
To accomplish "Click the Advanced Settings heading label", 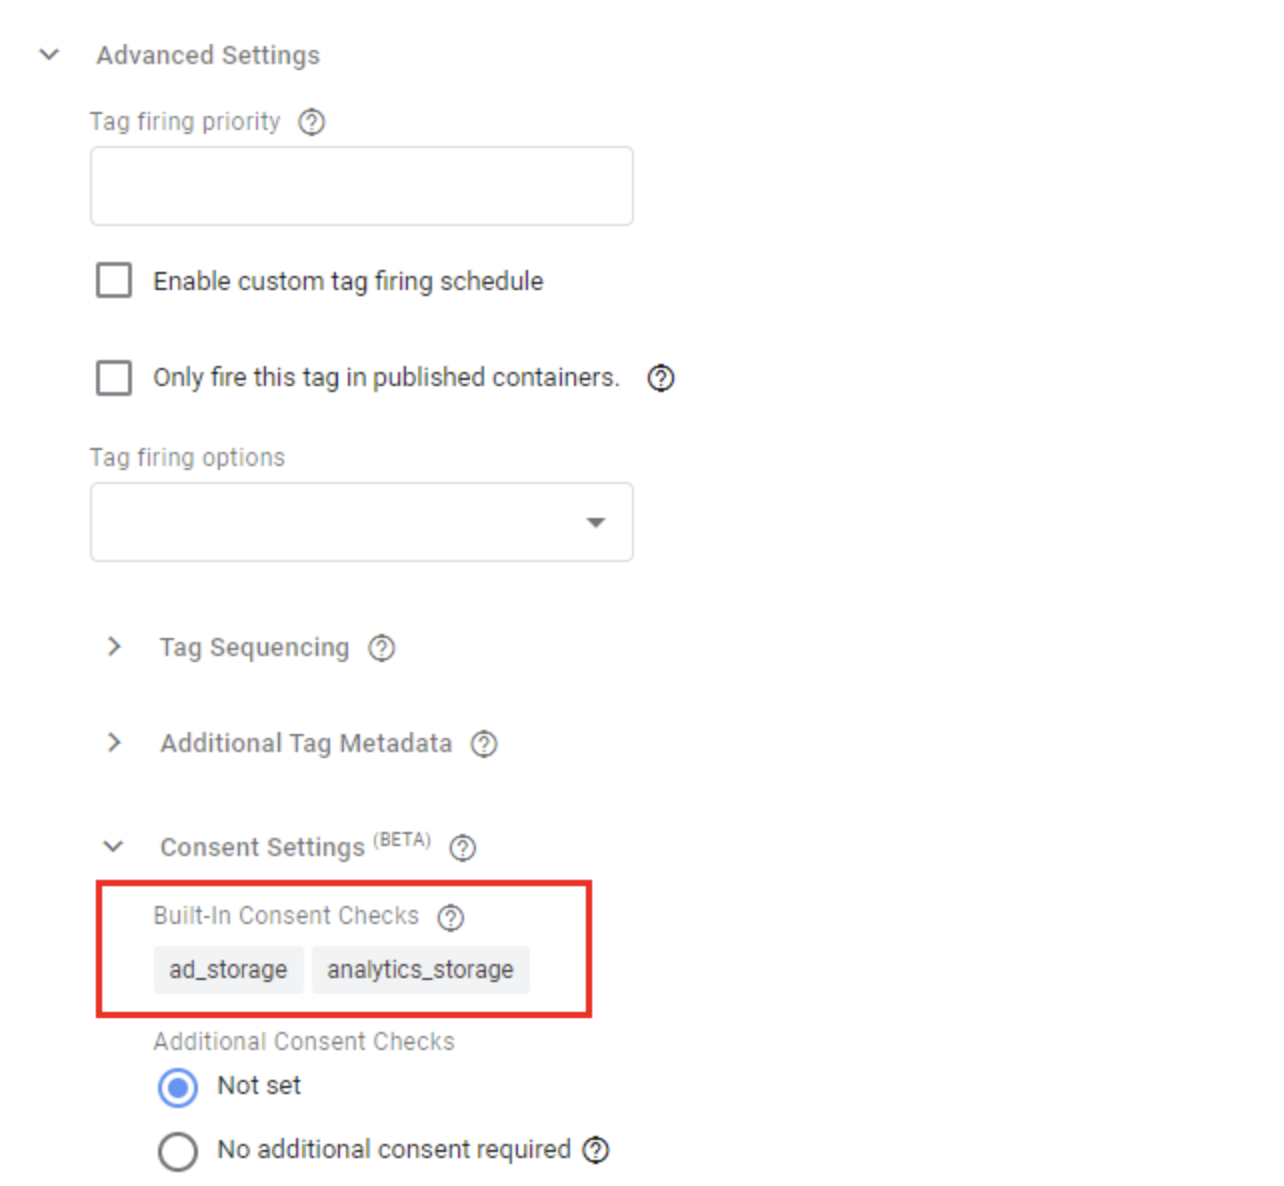I will tap(207, 55).
